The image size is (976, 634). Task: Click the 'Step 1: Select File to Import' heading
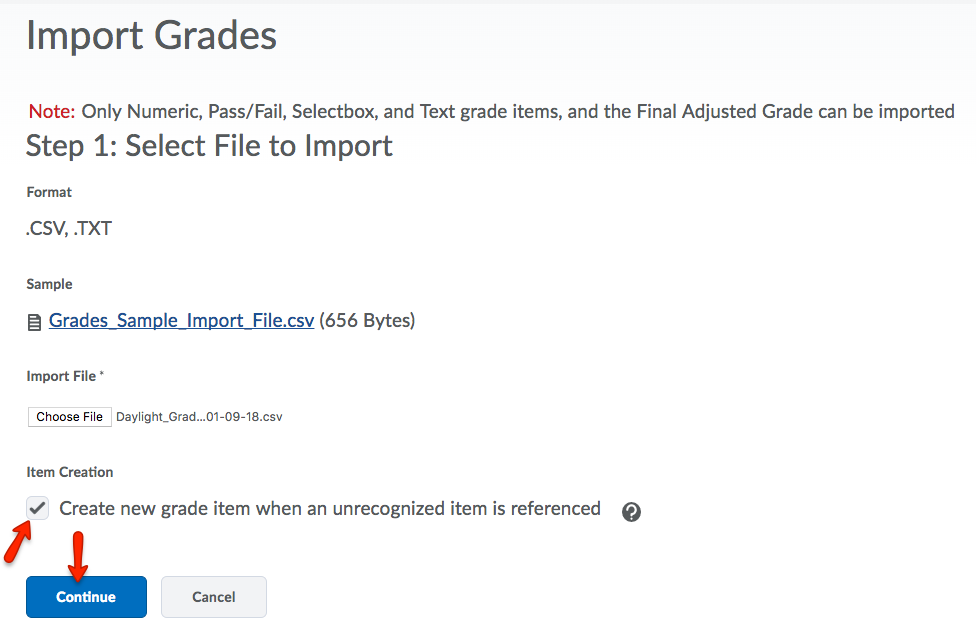tap(209, 146)
